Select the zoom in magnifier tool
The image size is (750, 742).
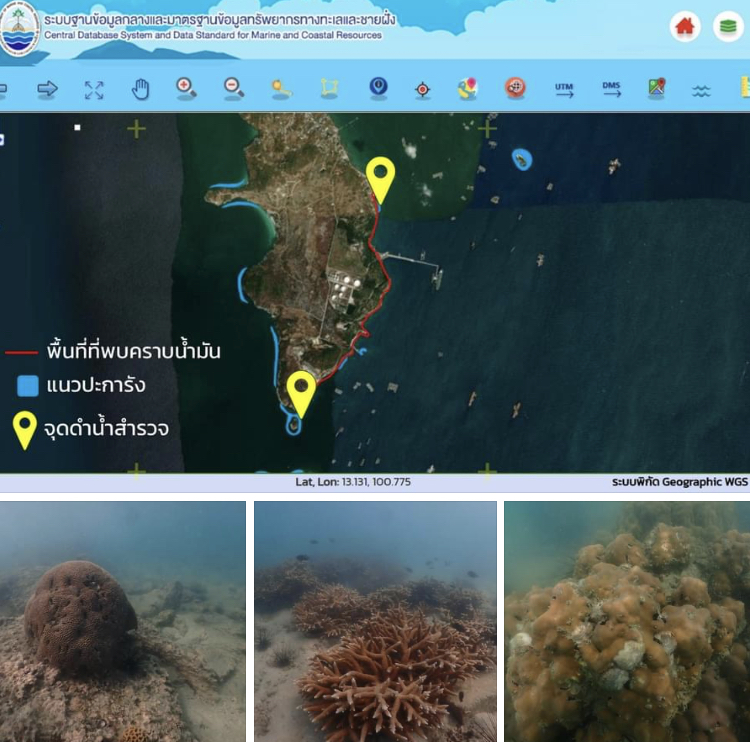point(186,89)
